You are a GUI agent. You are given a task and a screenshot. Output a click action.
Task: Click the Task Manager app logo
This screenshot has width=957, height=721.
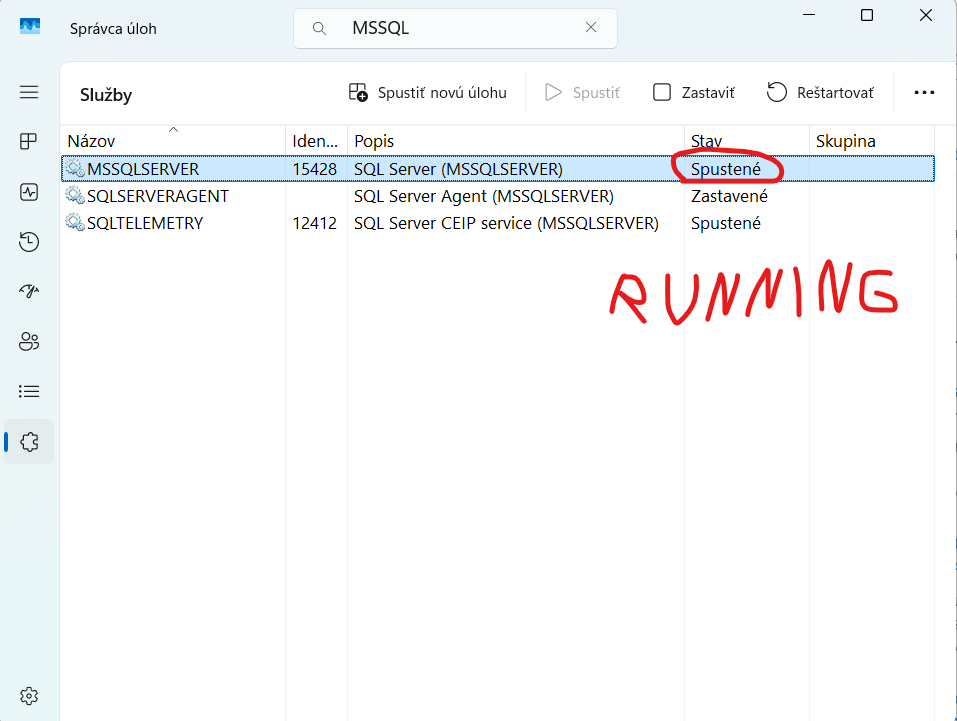coord(30,26)
